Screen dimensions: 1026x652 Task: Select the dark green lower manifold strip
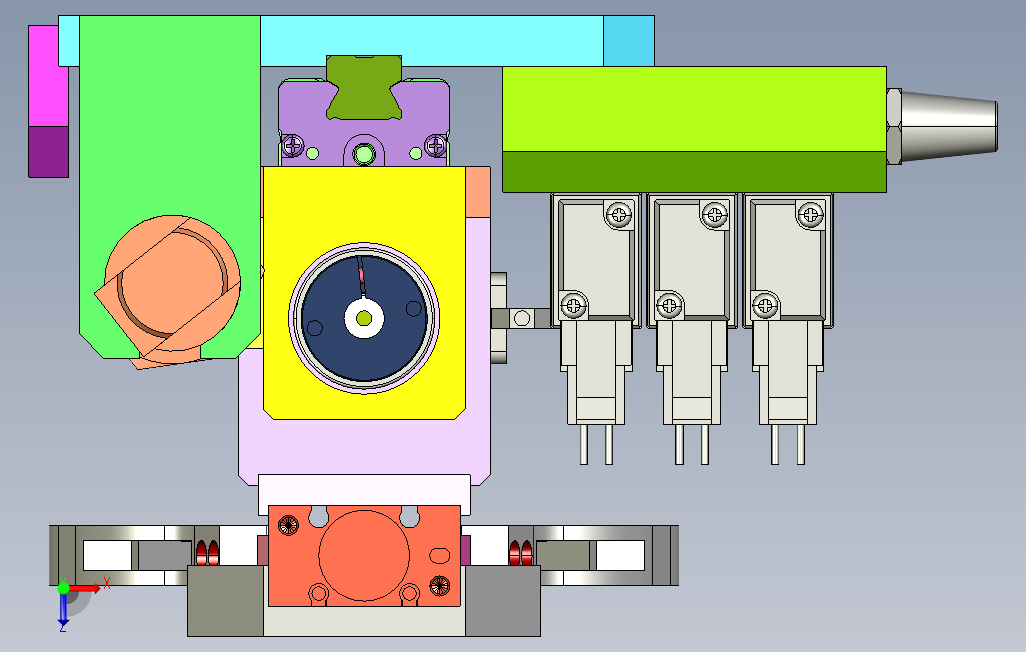pyautogui.click(x=694, y=172)
